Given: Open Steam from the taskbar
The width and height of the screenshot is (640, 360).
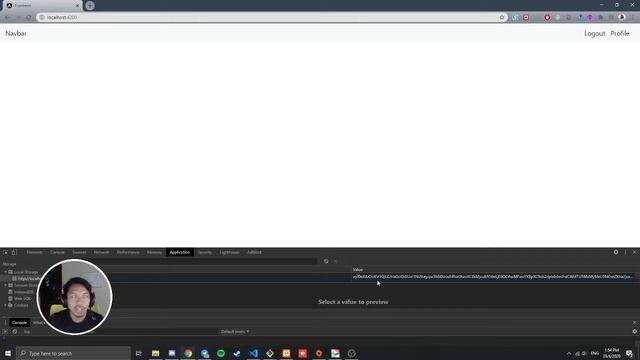Looking at the screenshot, I should 237,353.
